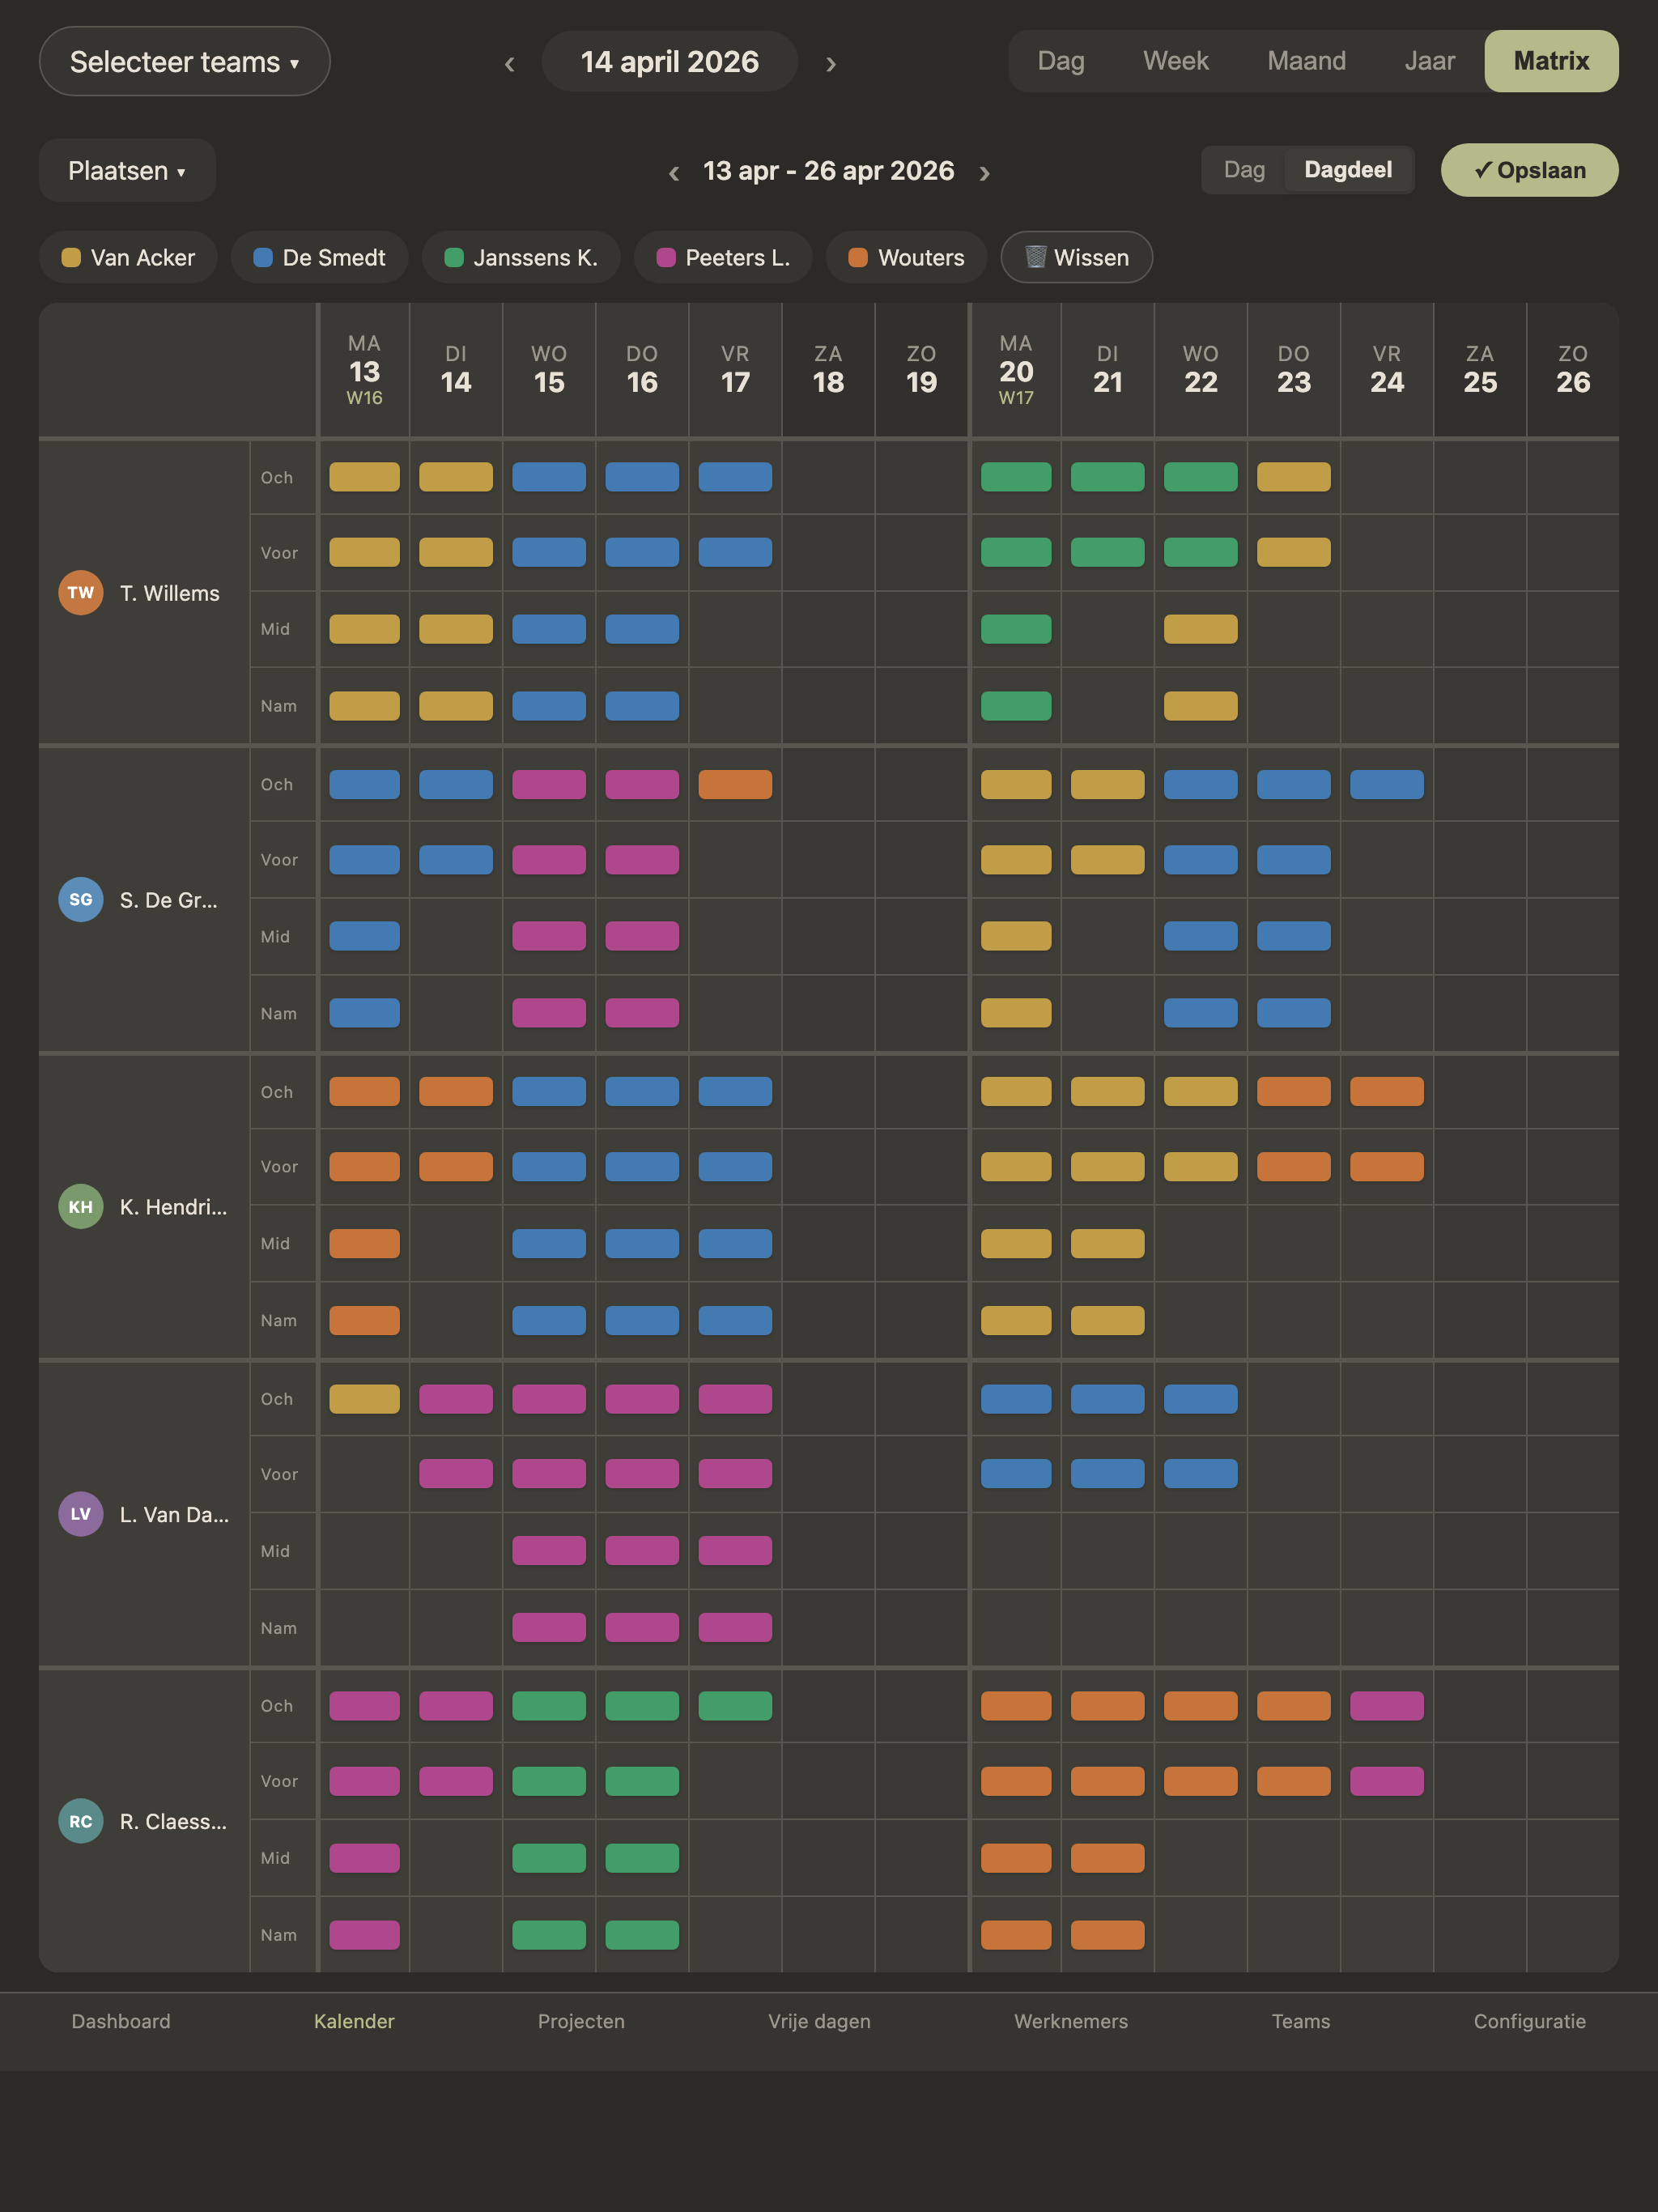The height and width of the screenshot is (2212, 1658).
Task: Select T. Willems Voor block on VR 17
Action: [x=735, y=552]
